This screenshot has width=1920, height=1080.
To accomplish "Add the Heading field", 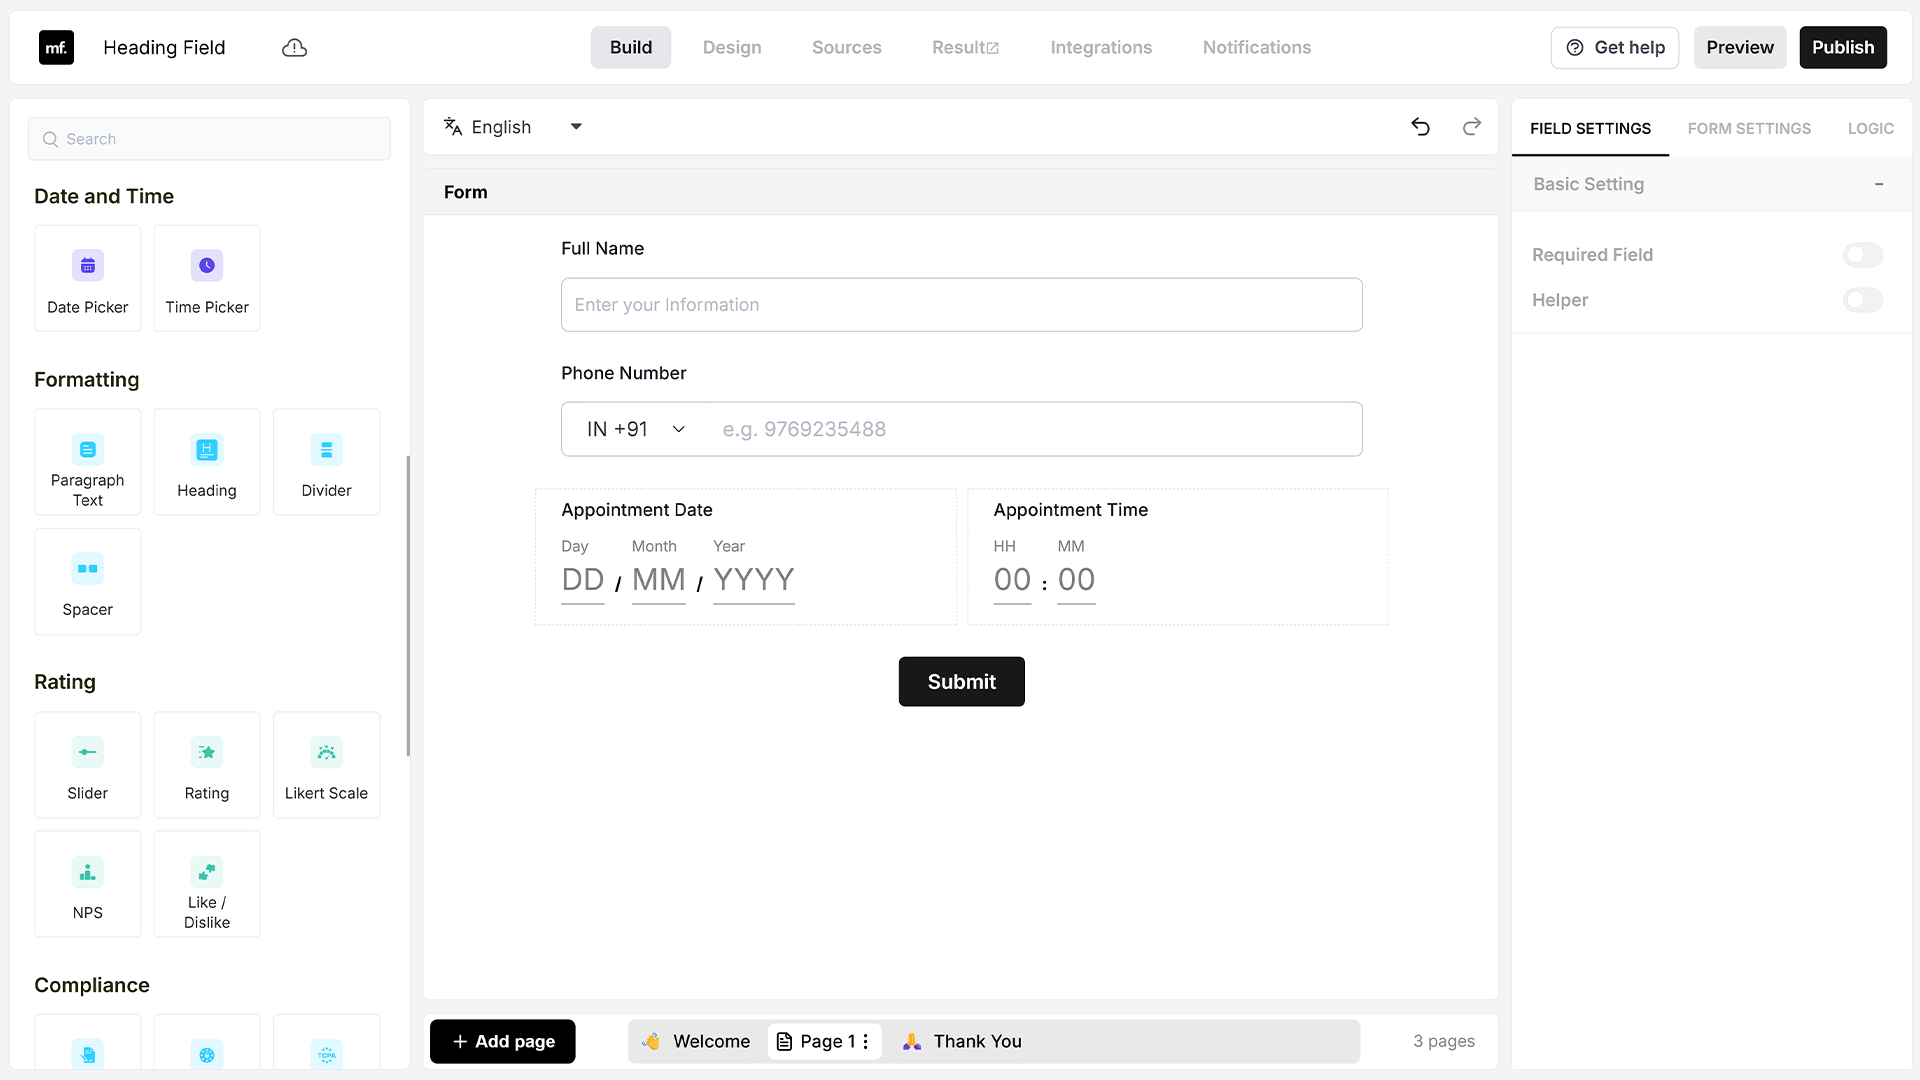I will pos(207,462).
